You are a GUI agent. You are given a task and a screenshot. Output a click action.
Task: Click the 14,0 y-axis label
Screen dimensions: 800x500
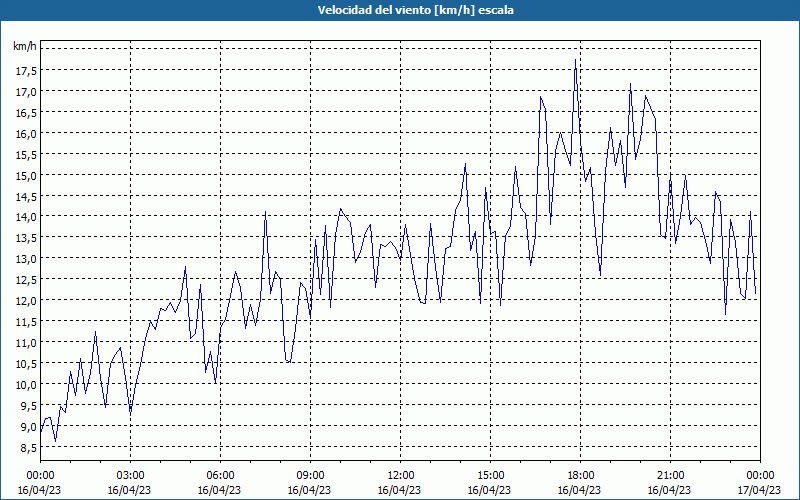(x=26, y=217)
